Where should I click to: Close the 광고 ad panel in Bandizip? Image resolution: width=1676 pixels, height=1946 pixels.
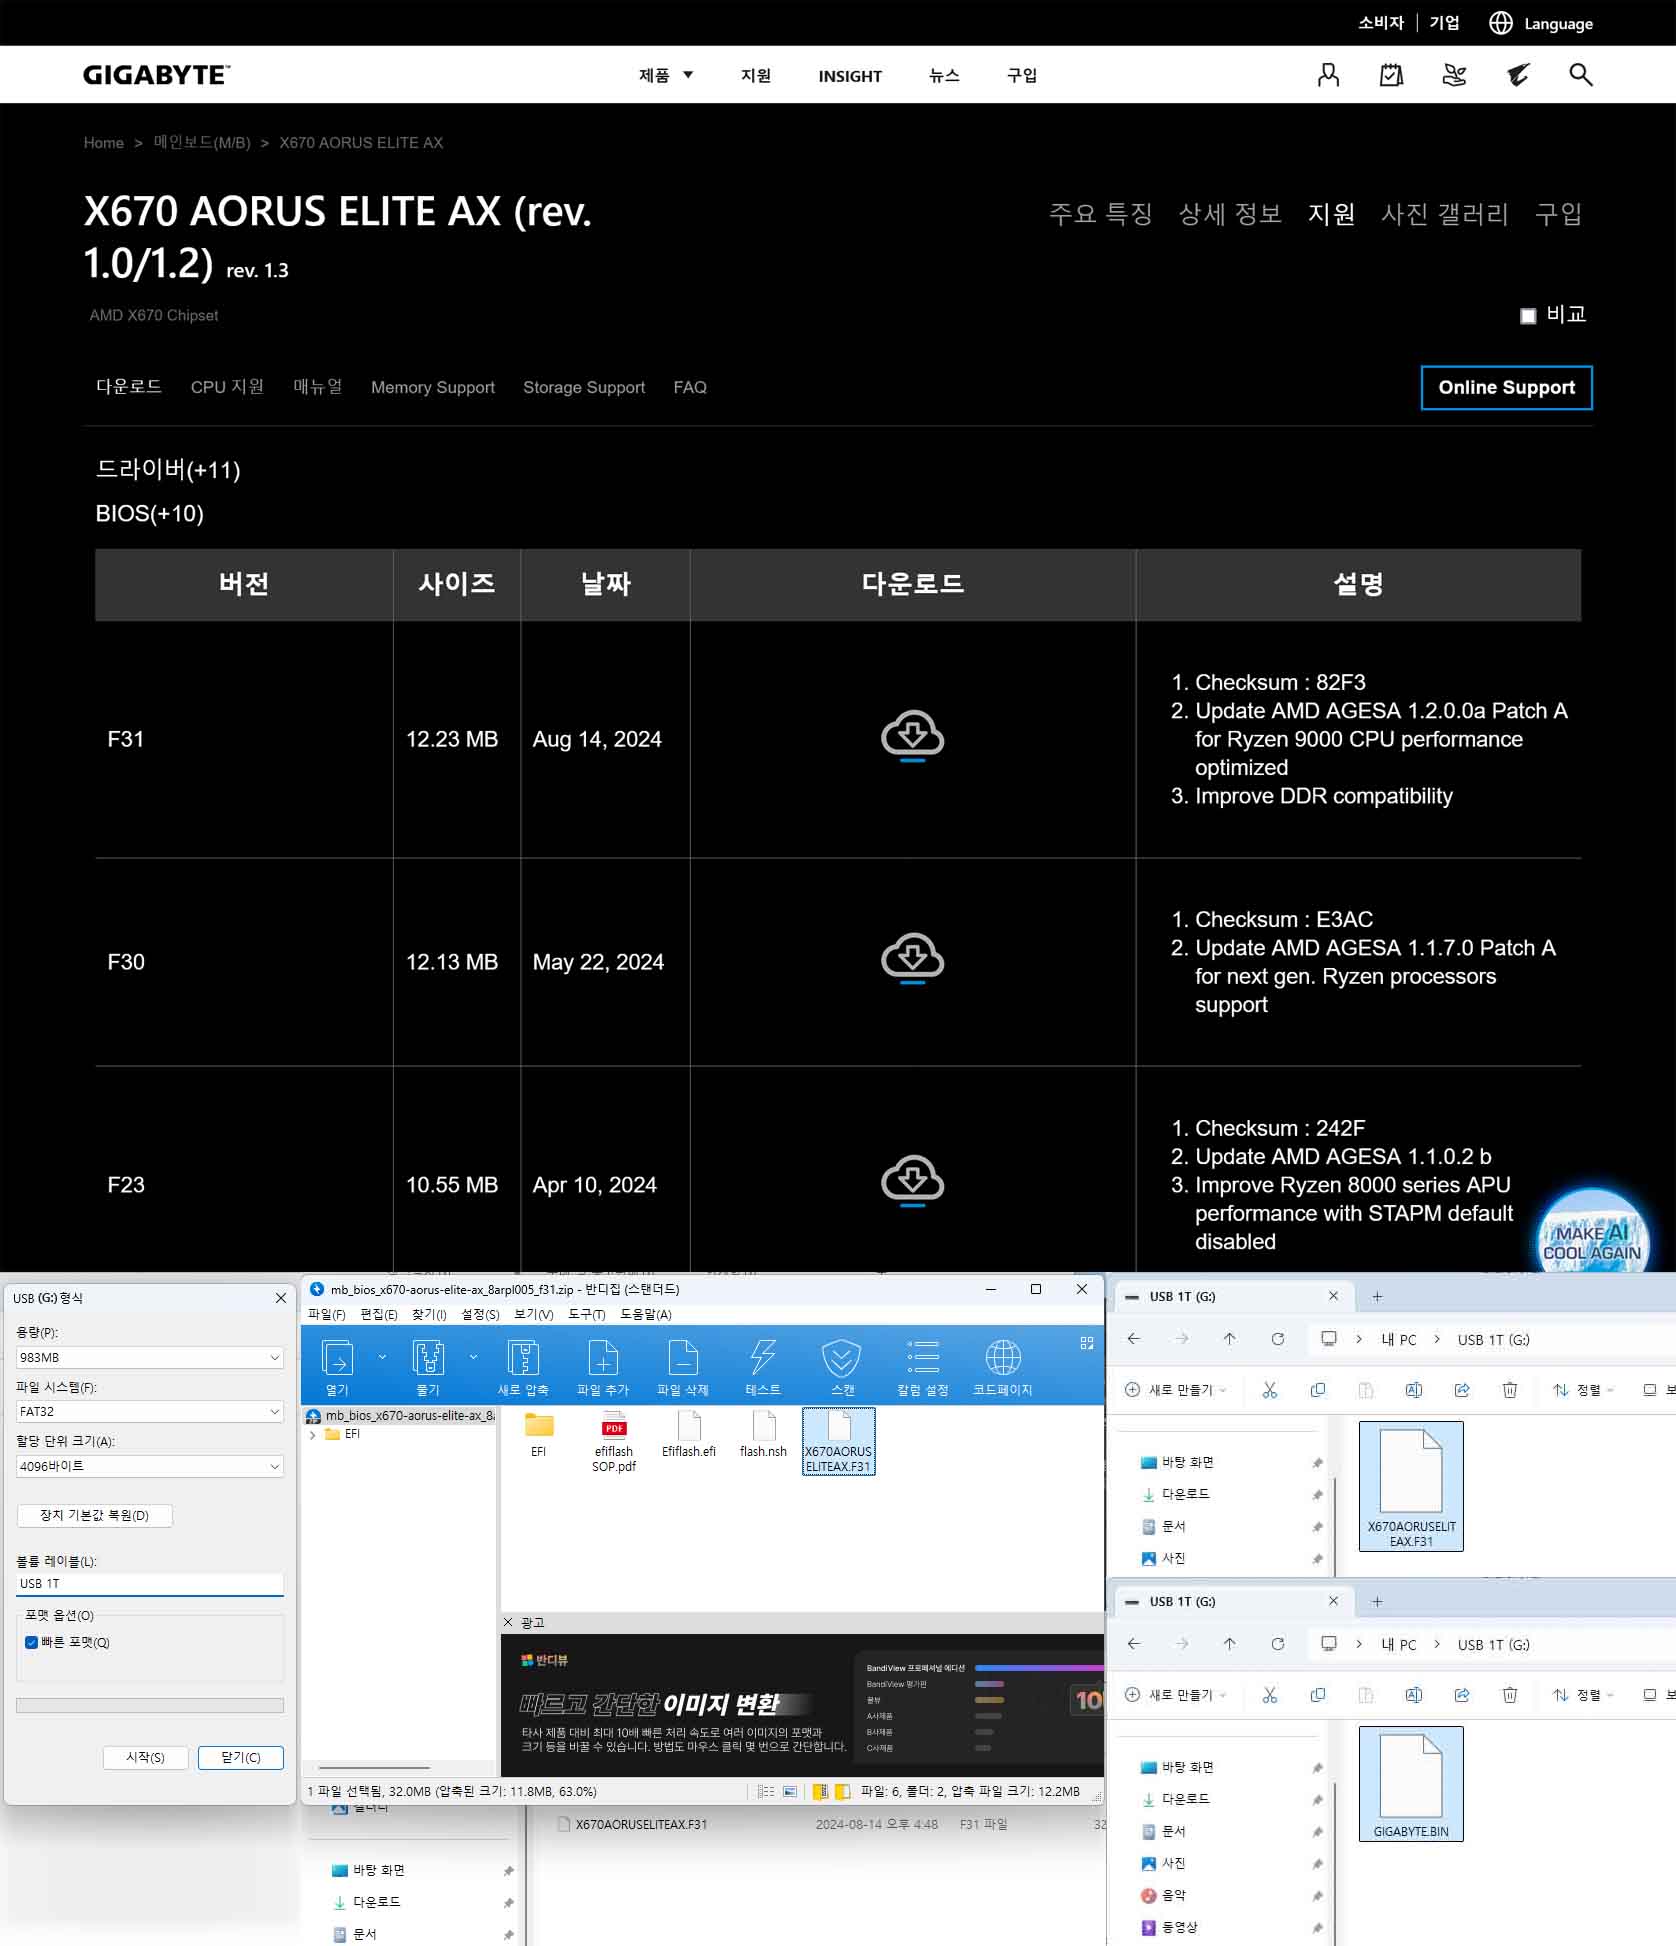click(x=508, y=1622)
